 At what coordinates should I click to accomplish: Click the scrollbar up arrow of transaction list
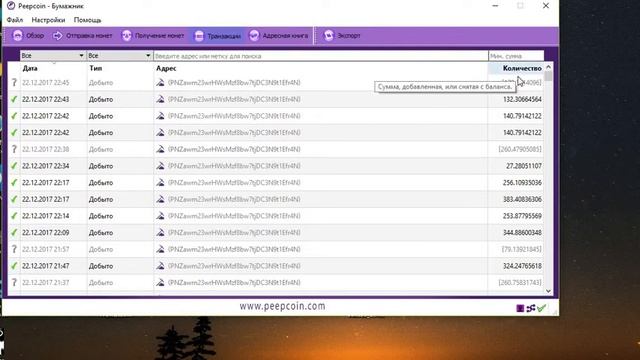coord(549,67)
